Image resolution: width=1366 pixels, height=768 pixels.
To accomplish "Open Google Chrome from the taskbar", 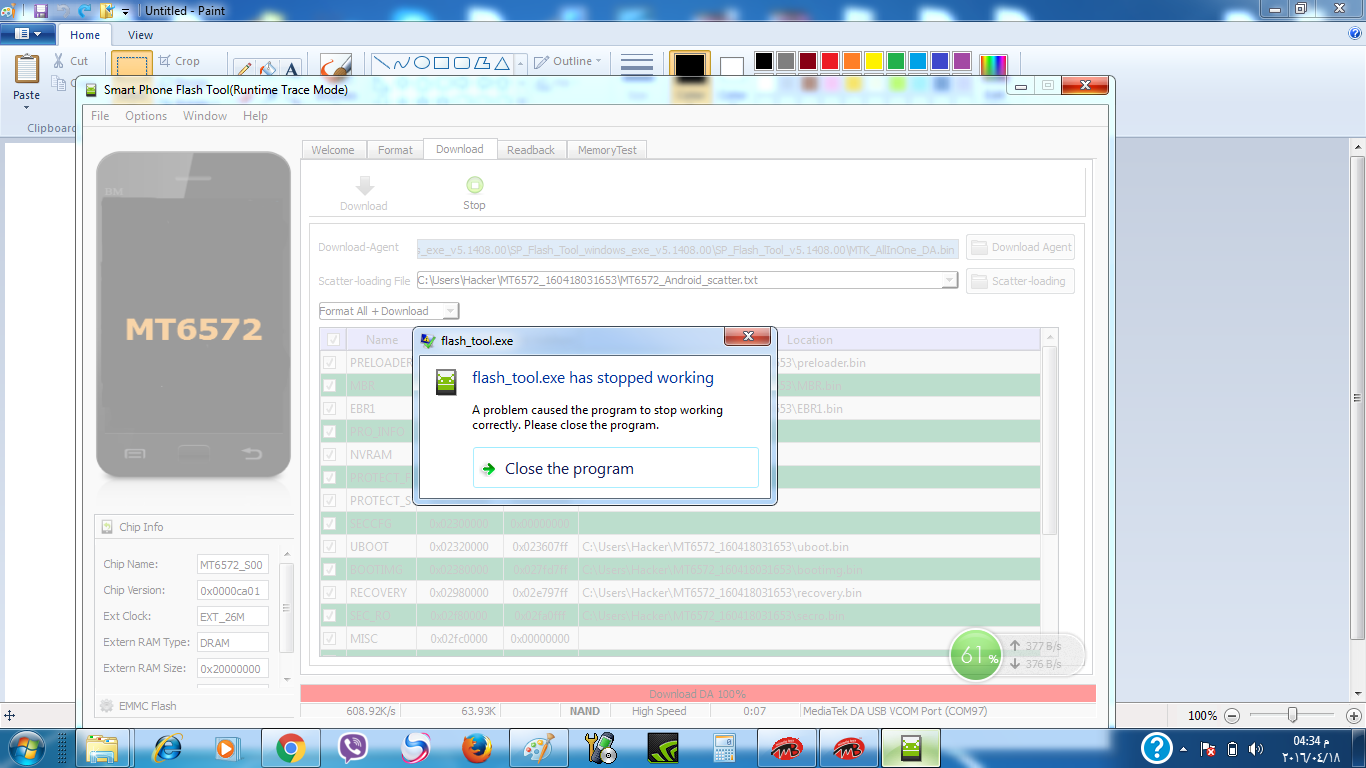I will point(291,748).
